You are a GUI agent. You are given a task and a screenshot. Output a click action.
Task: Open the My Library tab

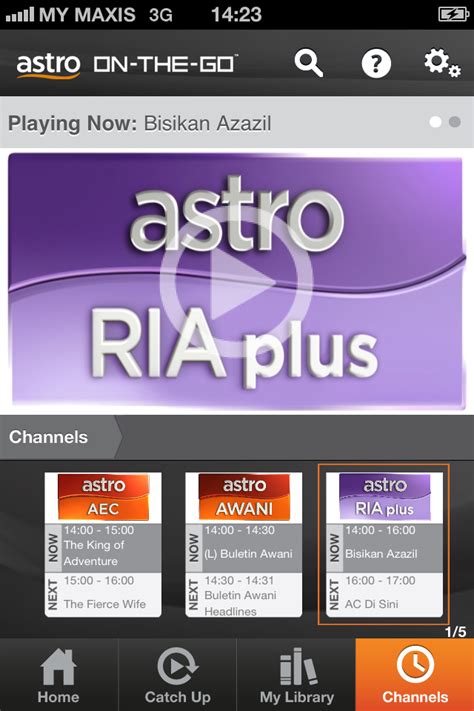pos(297,675)
